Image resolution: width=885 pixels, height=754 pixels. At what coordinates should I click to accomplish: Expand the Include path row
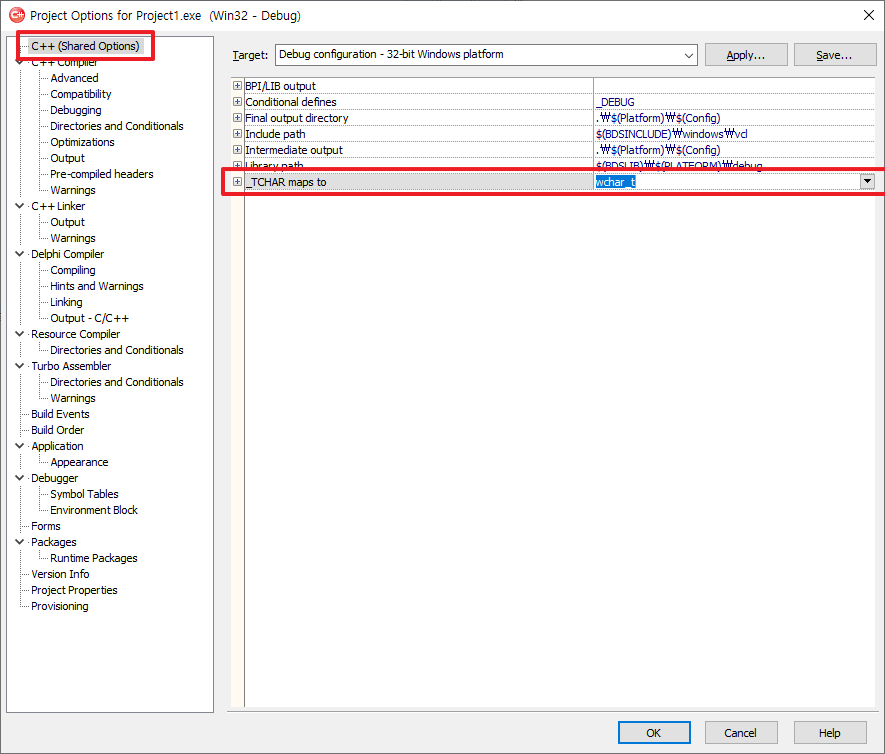point(238,134)
